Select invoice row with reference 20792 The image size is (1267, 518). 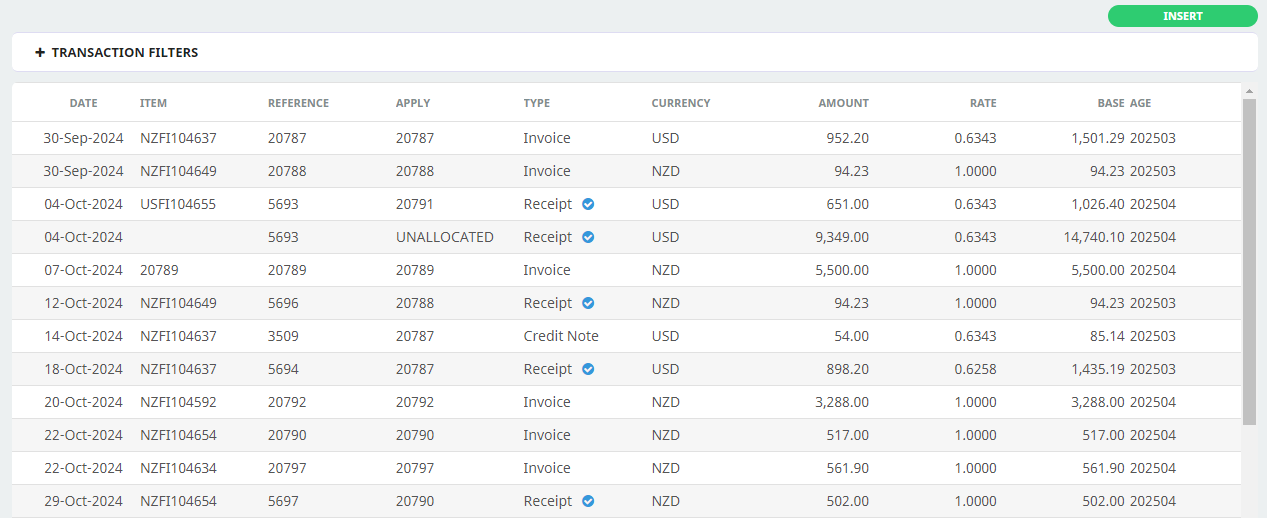627,402
